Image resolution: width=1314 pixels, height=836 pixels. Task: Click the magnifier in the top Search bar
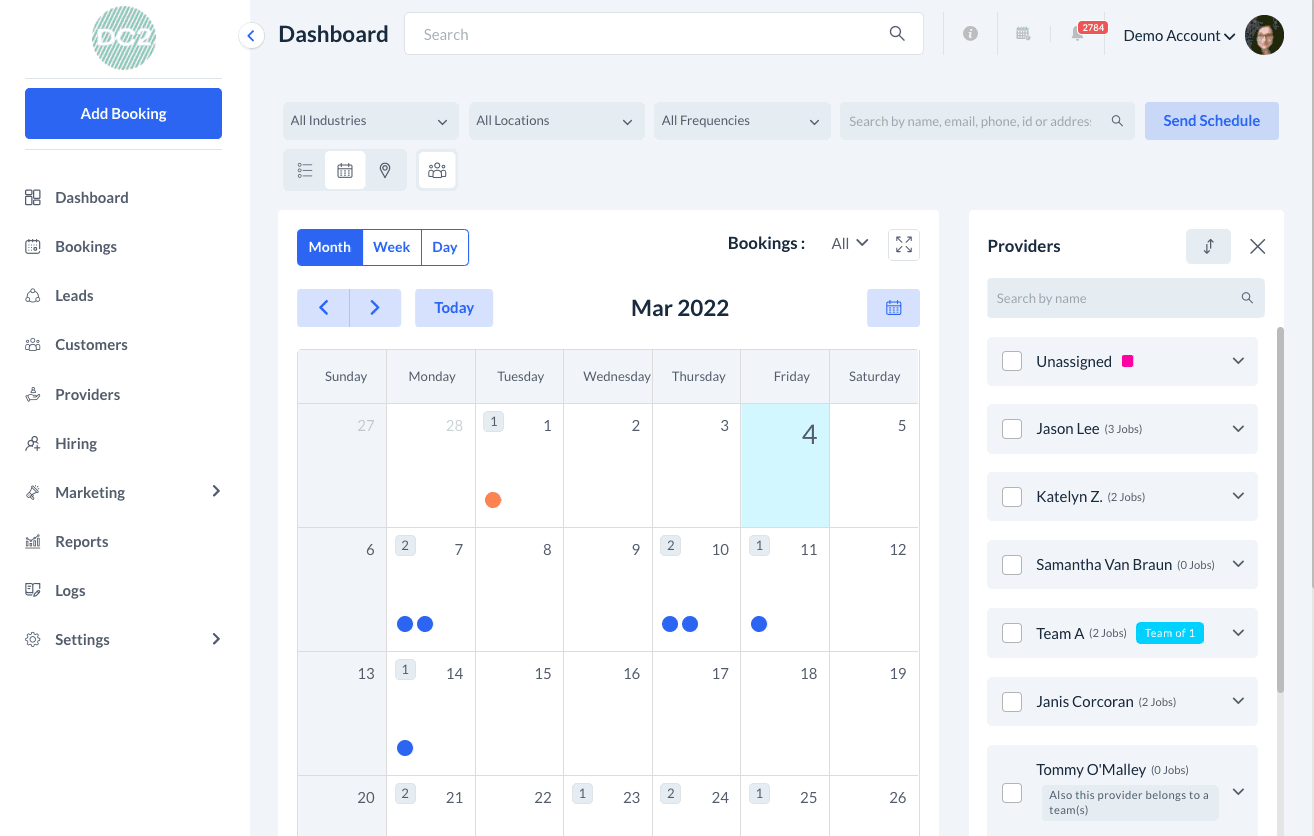pyautogui.click(x=897, y=34)
